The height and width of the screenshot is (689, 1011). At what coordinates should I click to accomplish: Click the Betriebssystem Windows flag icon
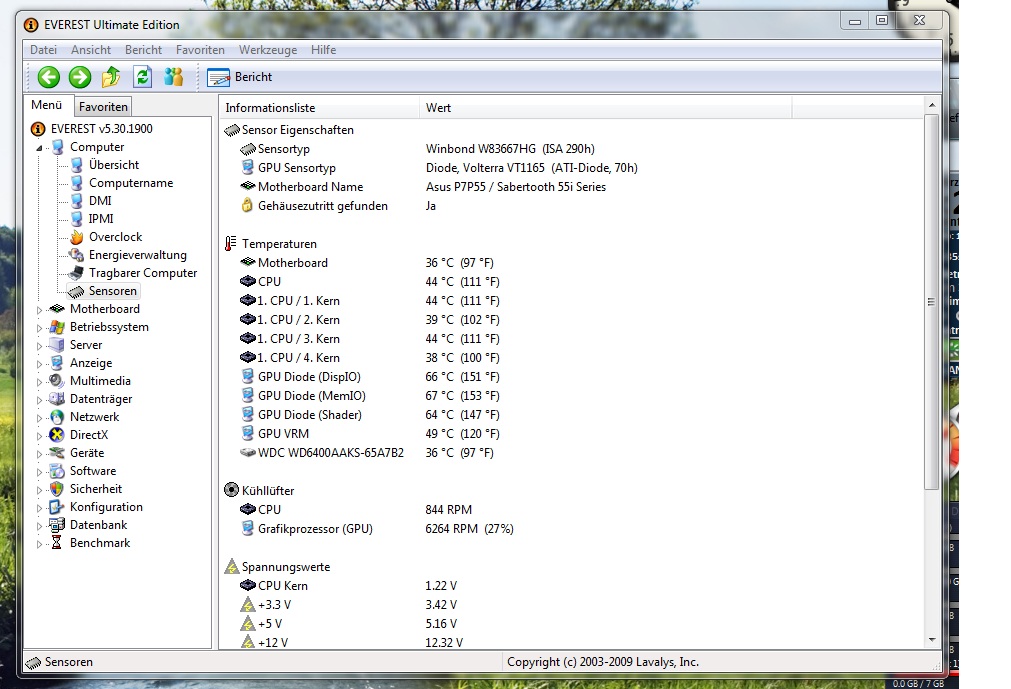[x=57, y=327]
